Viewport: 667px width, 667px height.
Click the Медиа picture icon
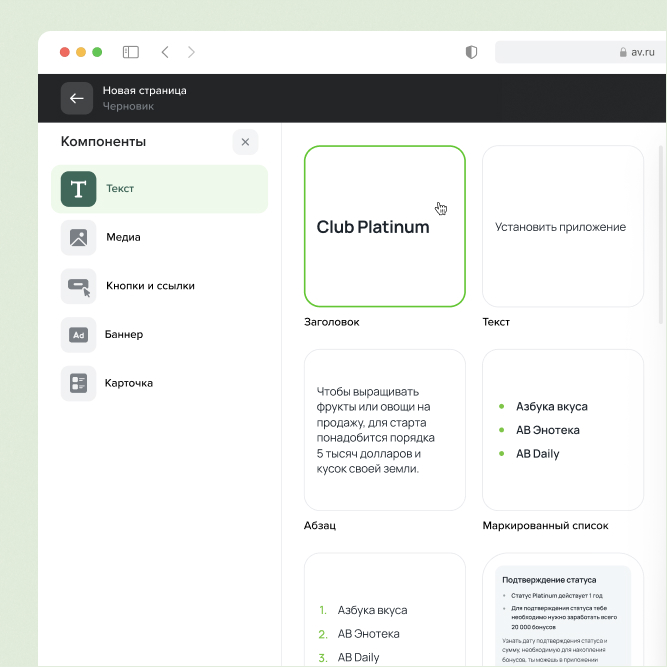click(x=78, y=237)
